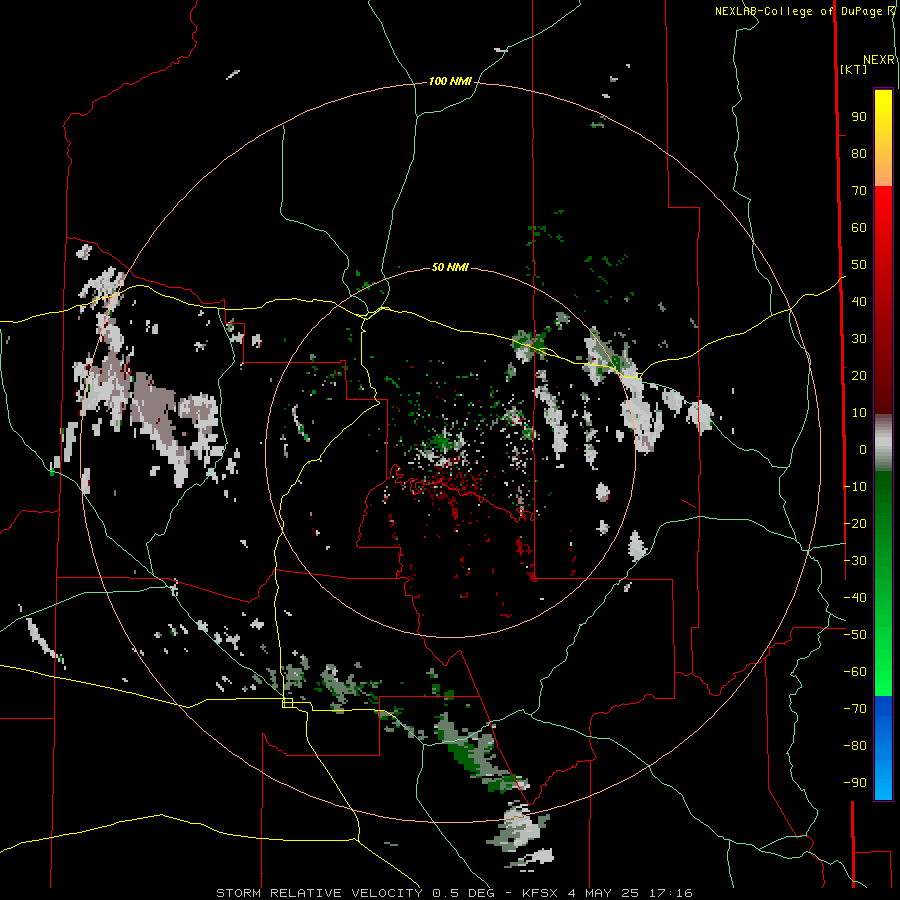Pick the blue bottom segment of the color bar
Screen dimensions: 900x900
point(883,747)
